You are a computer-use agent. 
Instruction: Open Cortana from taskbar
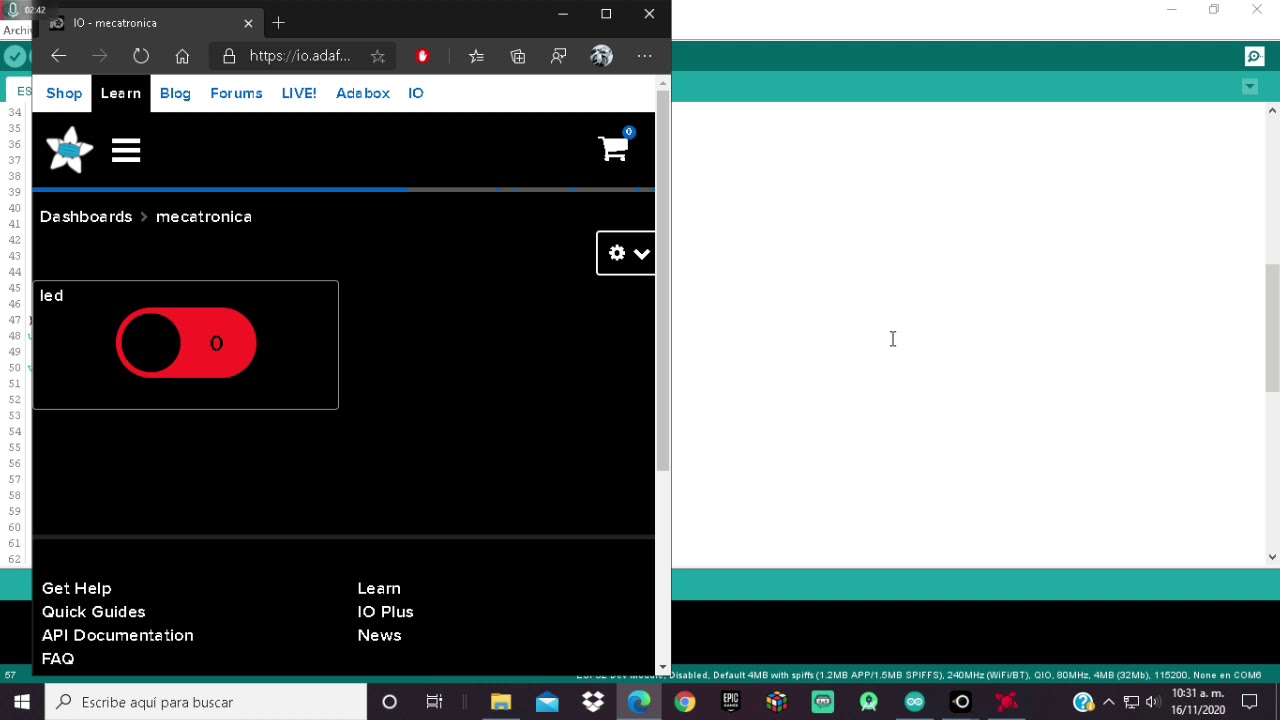click(389, 702)
